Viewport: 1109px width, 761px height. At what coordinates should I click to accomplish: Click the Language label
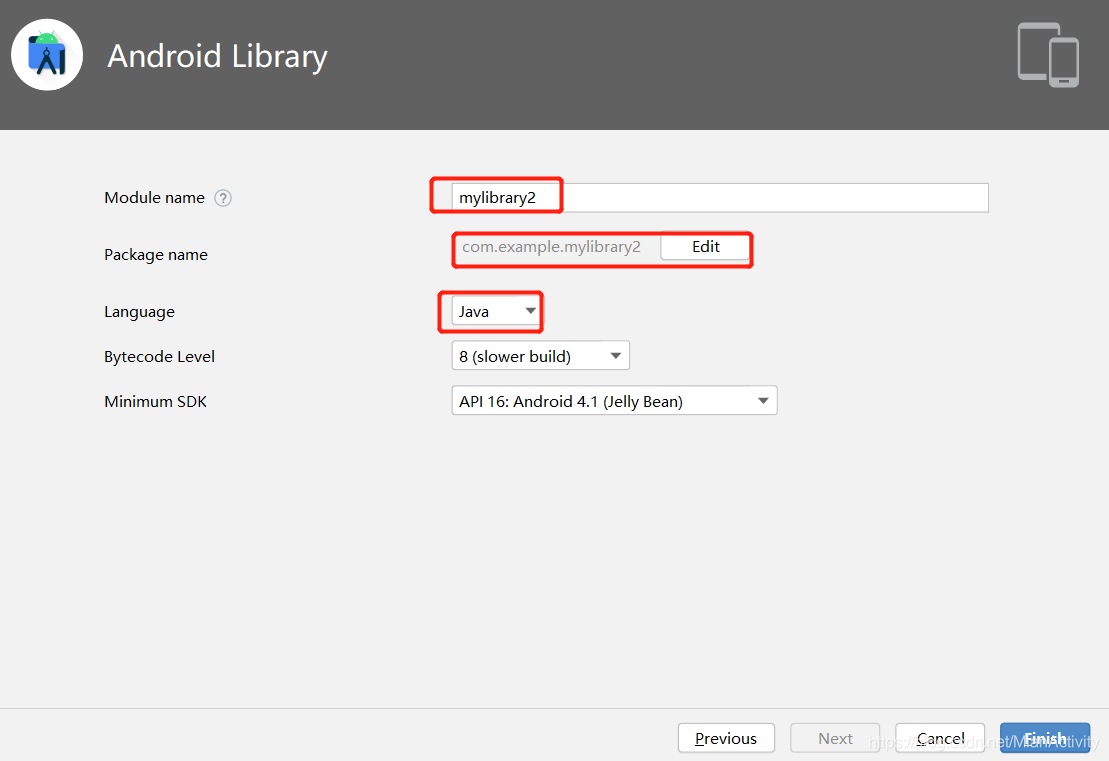click(139, 312)
